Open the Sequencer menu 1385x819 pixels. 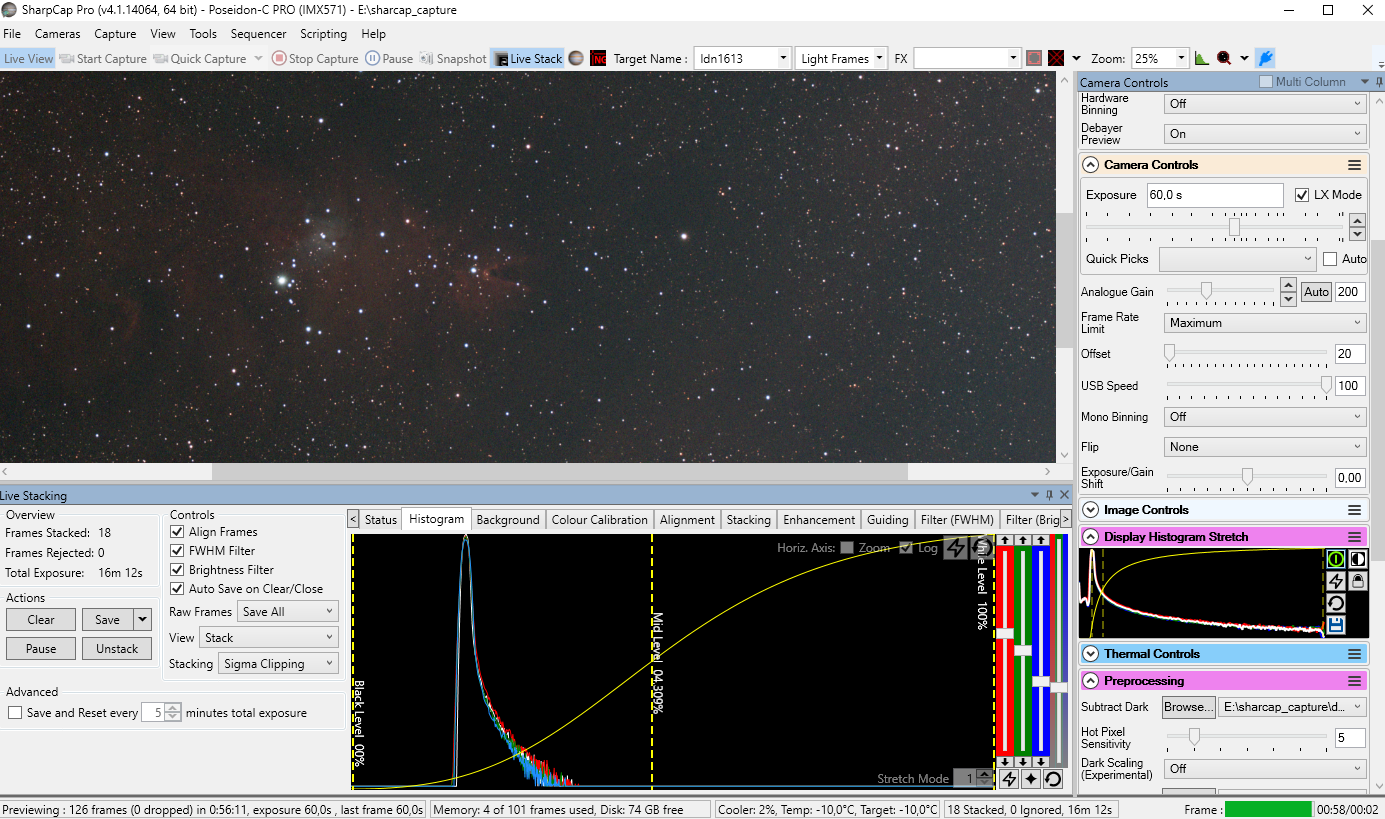259,34
